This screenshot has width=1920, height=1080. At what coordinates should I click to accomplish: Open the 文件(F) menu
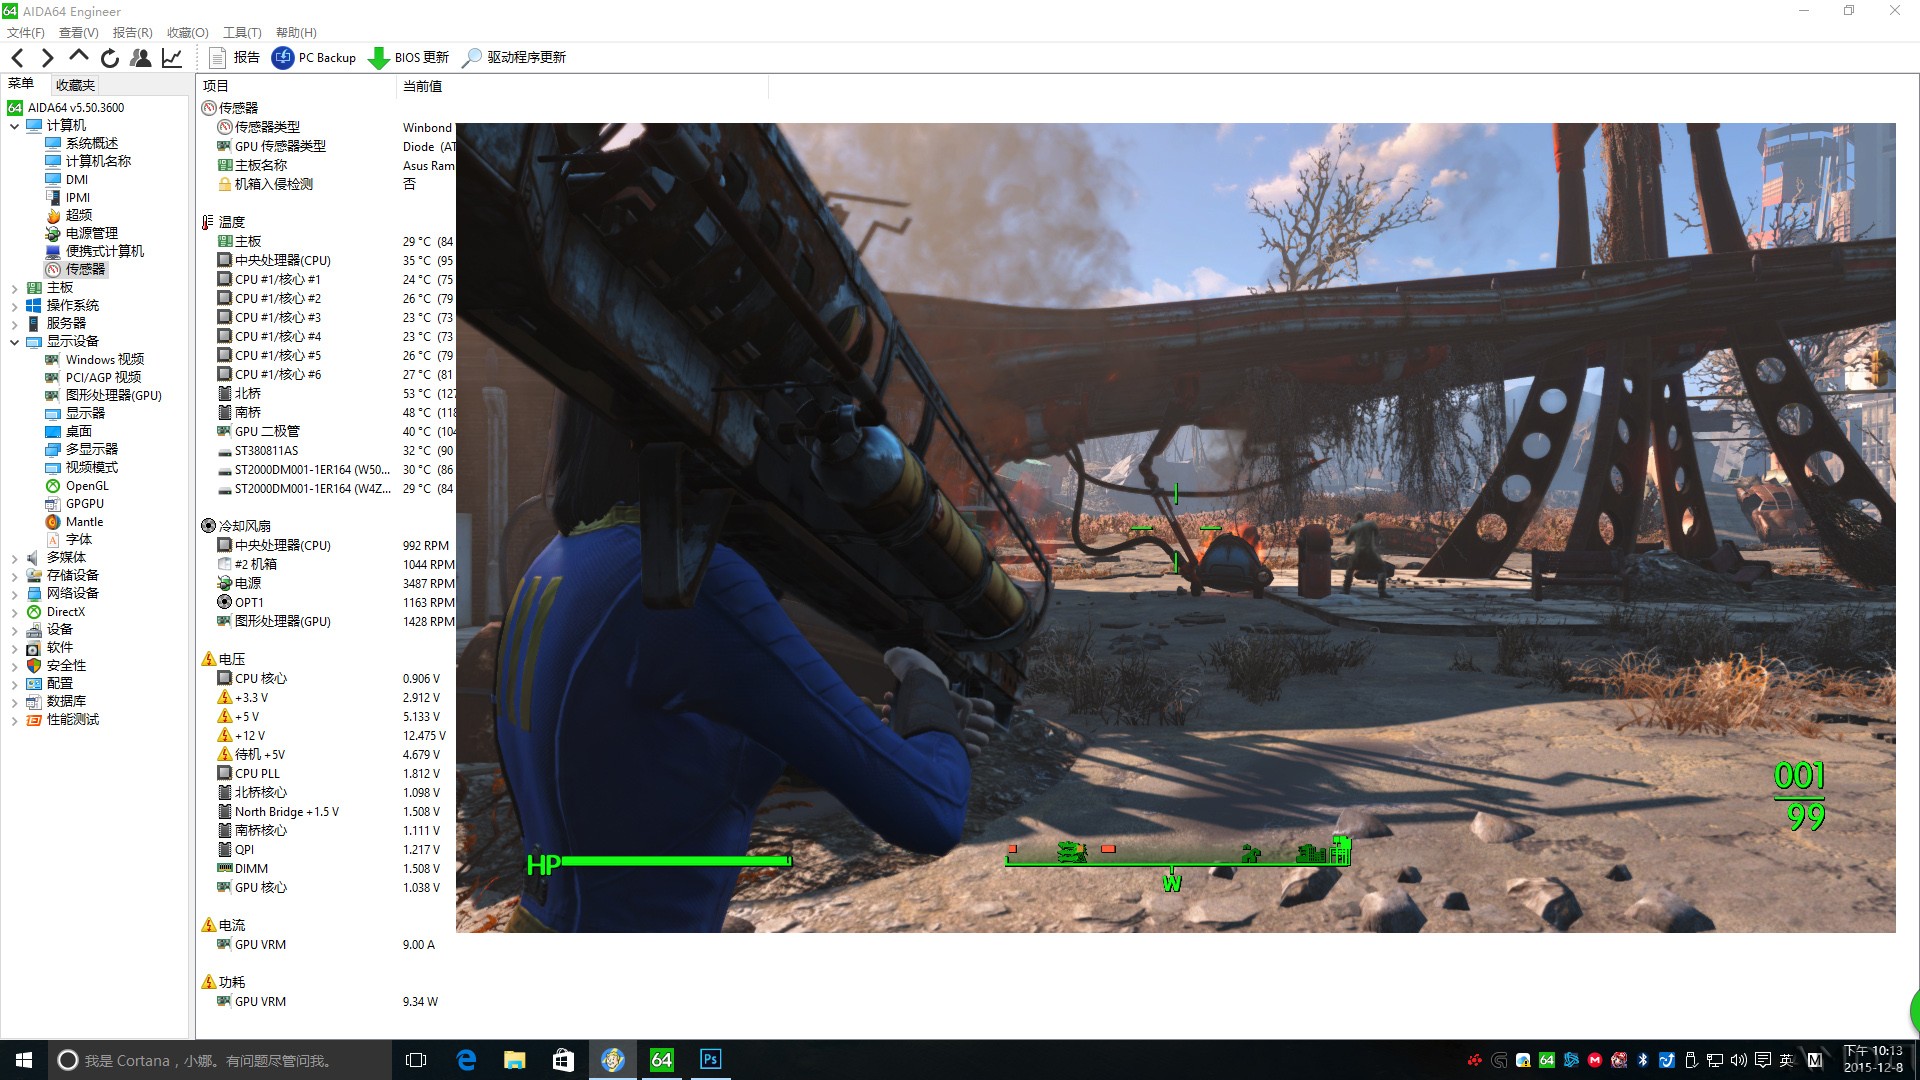pos(25,33)
